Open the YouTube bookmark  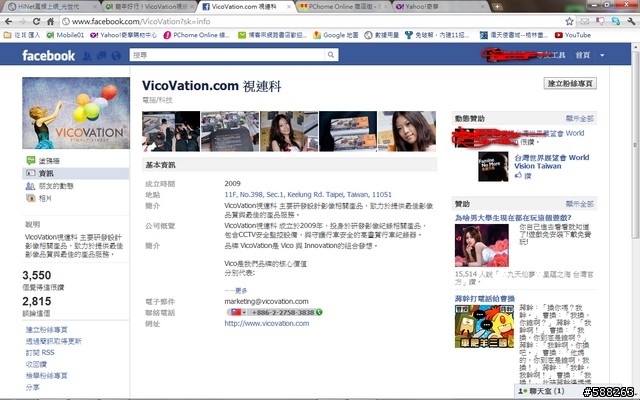[573, 35]
